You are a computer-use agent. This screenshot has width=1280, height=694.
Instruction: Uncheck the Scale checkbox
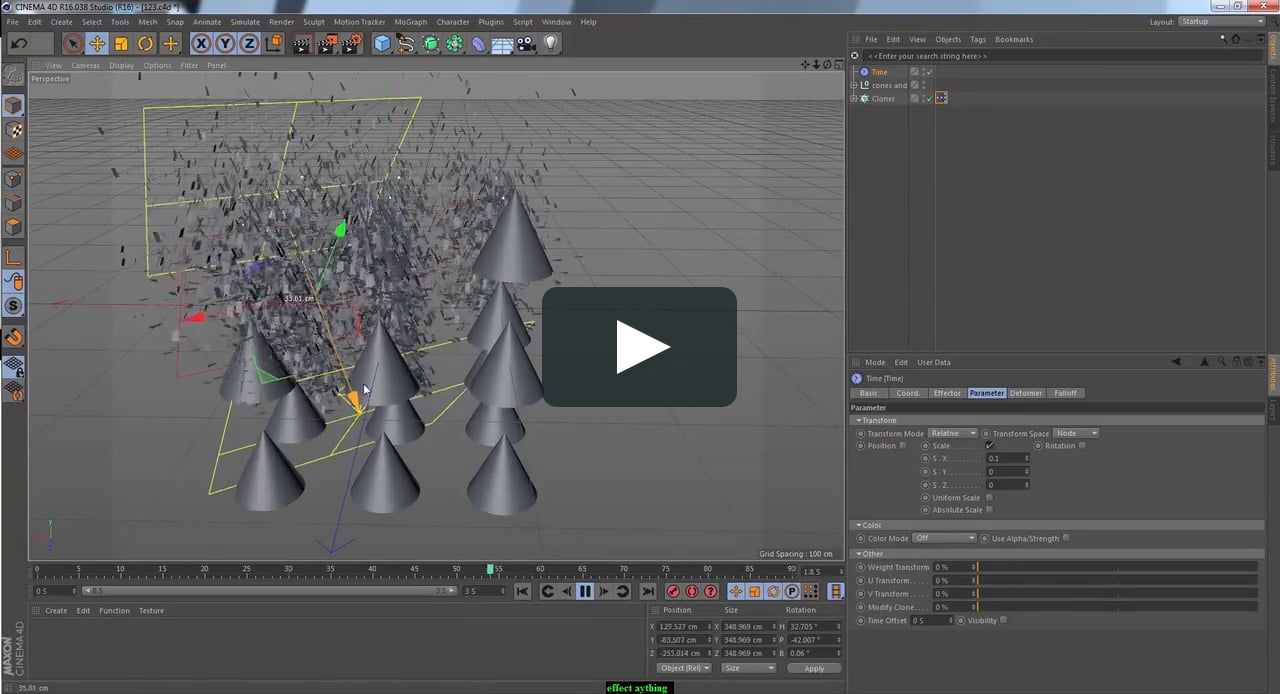[989, 446]
